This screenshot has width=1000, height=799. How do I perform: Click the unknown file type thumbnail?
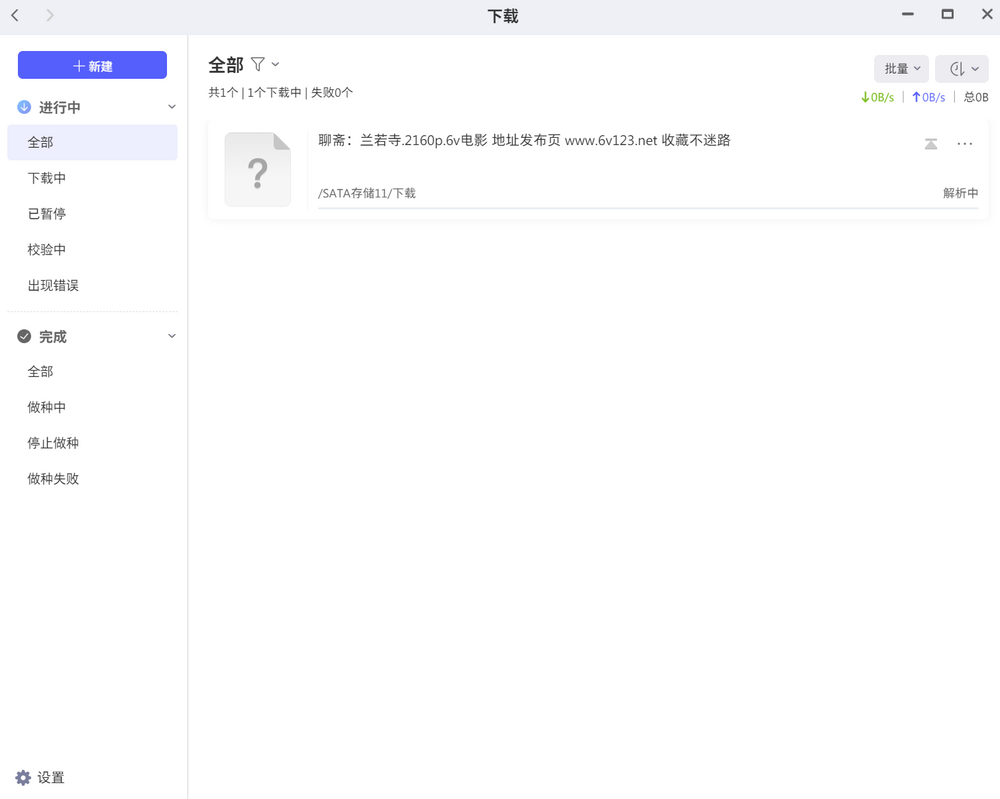point(257,169)
